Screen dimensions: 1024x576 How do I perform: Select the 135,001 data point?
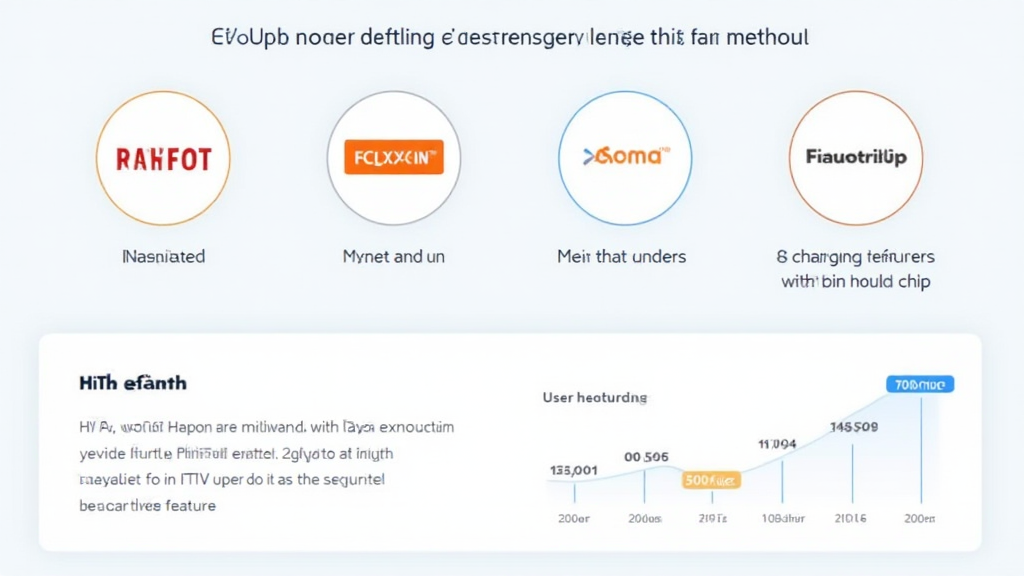[x=574, y=470]
